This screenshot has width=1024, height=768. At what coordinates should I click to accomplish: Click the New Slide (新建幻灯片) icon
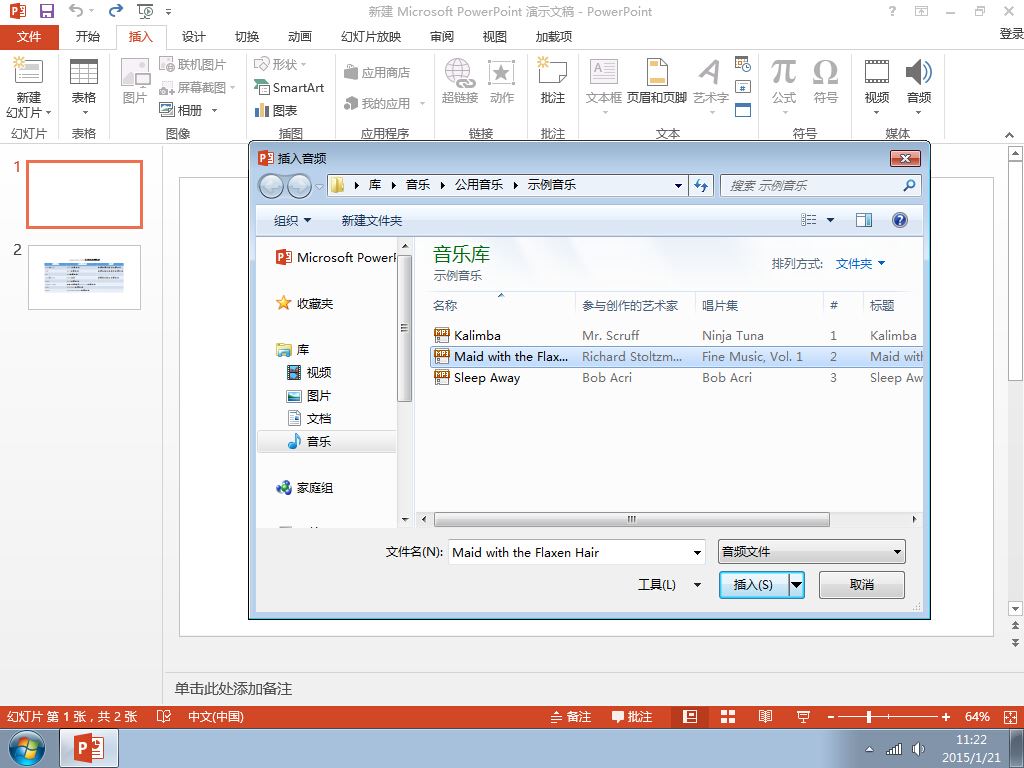(28, 72)
